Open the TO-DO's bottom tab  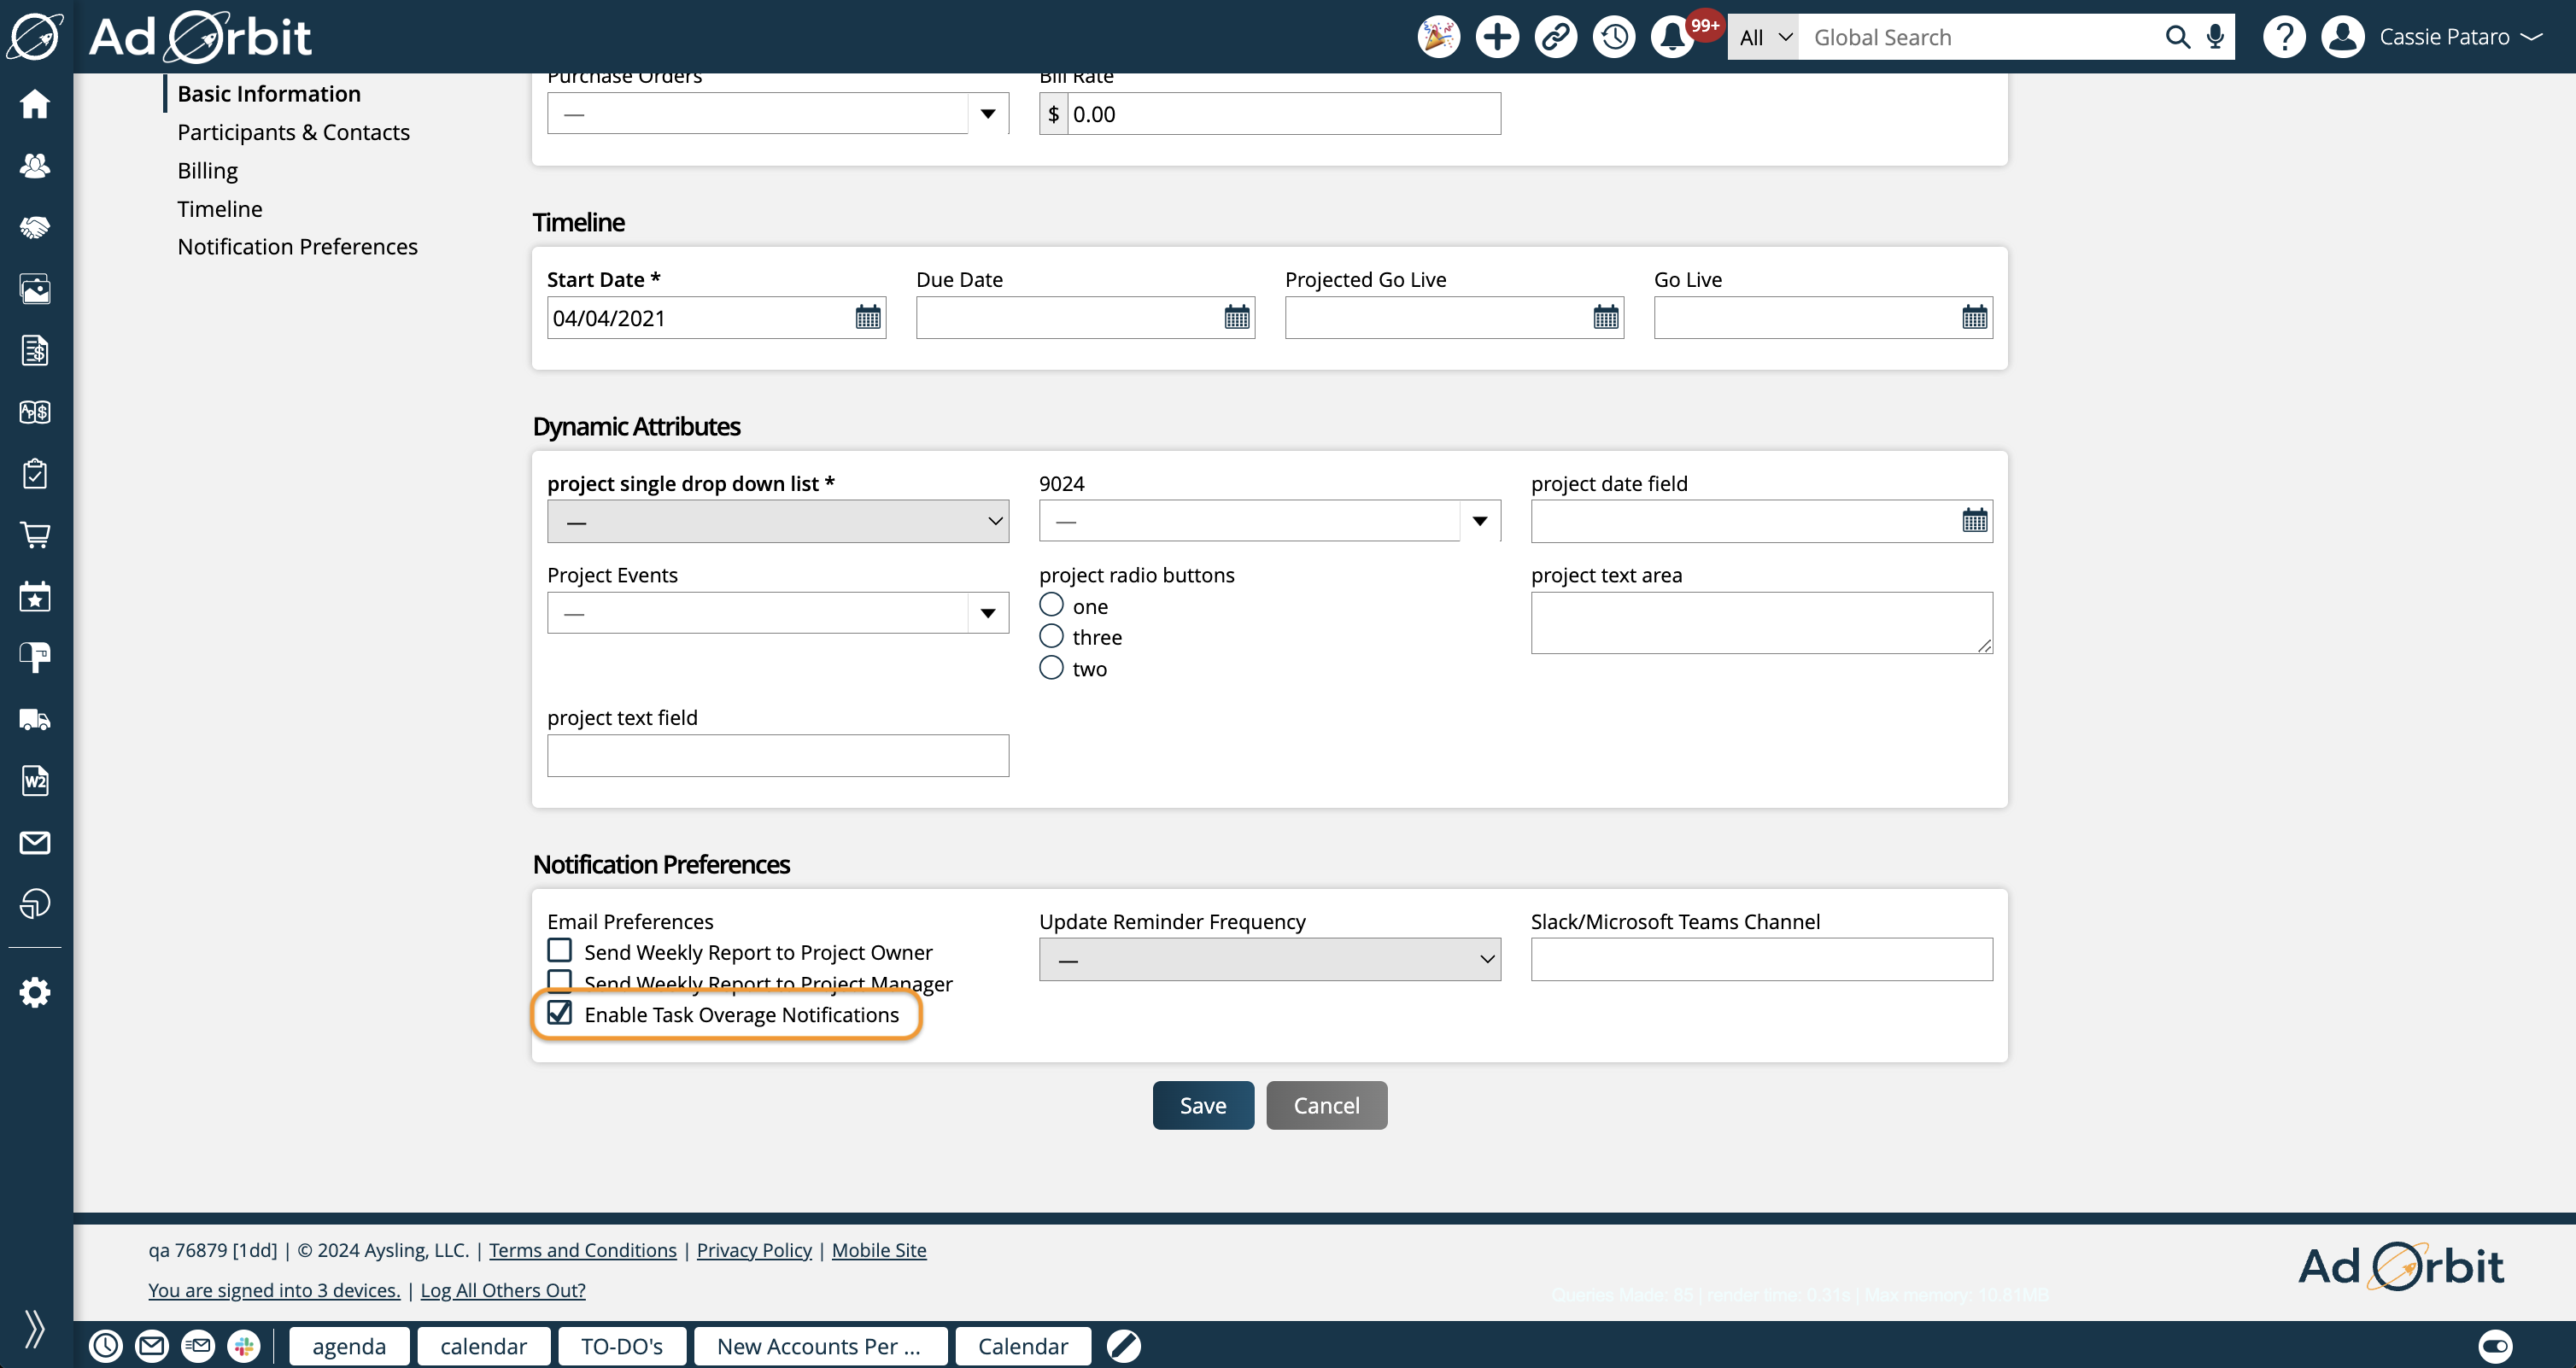(x=621, y=1346)
